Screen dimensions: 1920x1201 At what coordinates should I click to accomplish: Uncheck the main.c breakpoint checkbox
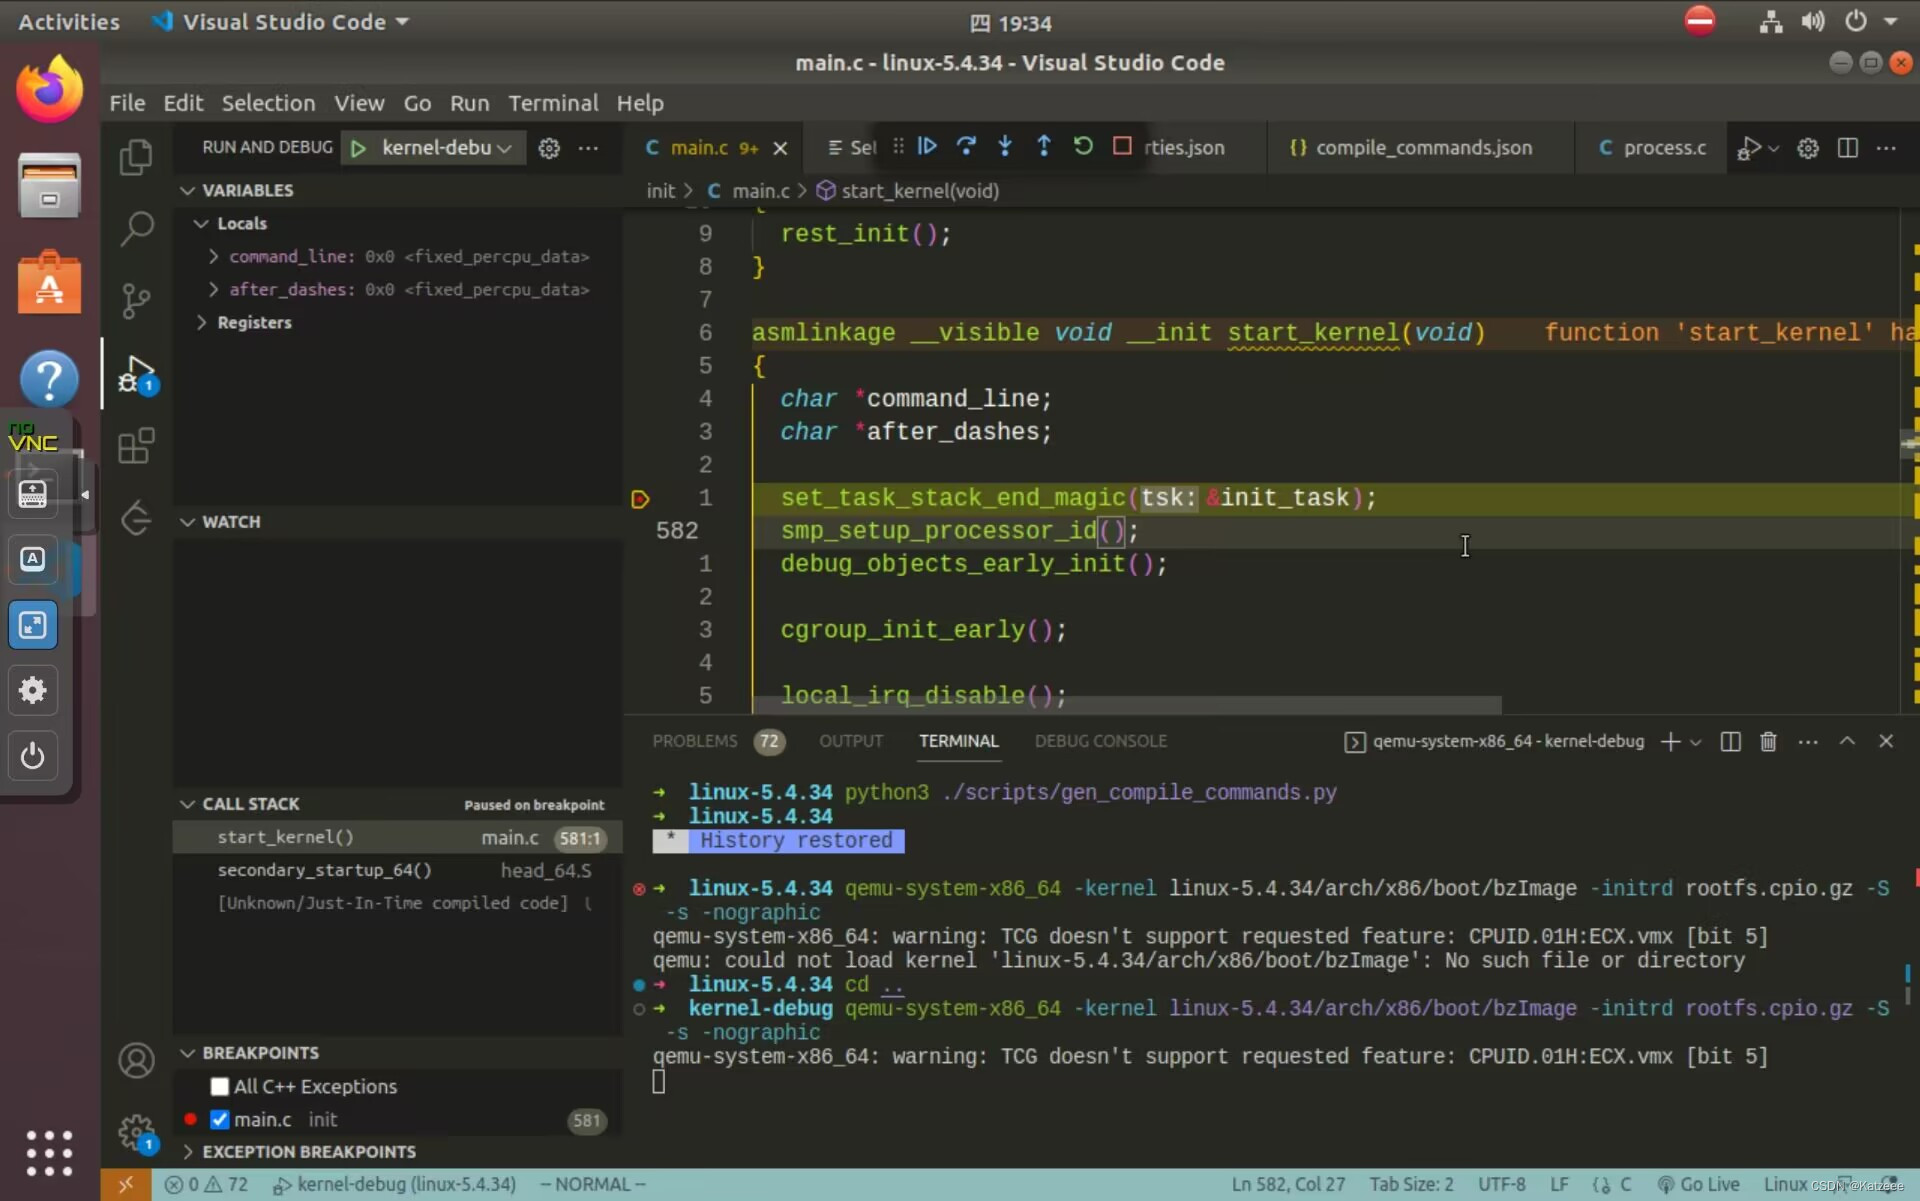click(x=220, y=1119)
